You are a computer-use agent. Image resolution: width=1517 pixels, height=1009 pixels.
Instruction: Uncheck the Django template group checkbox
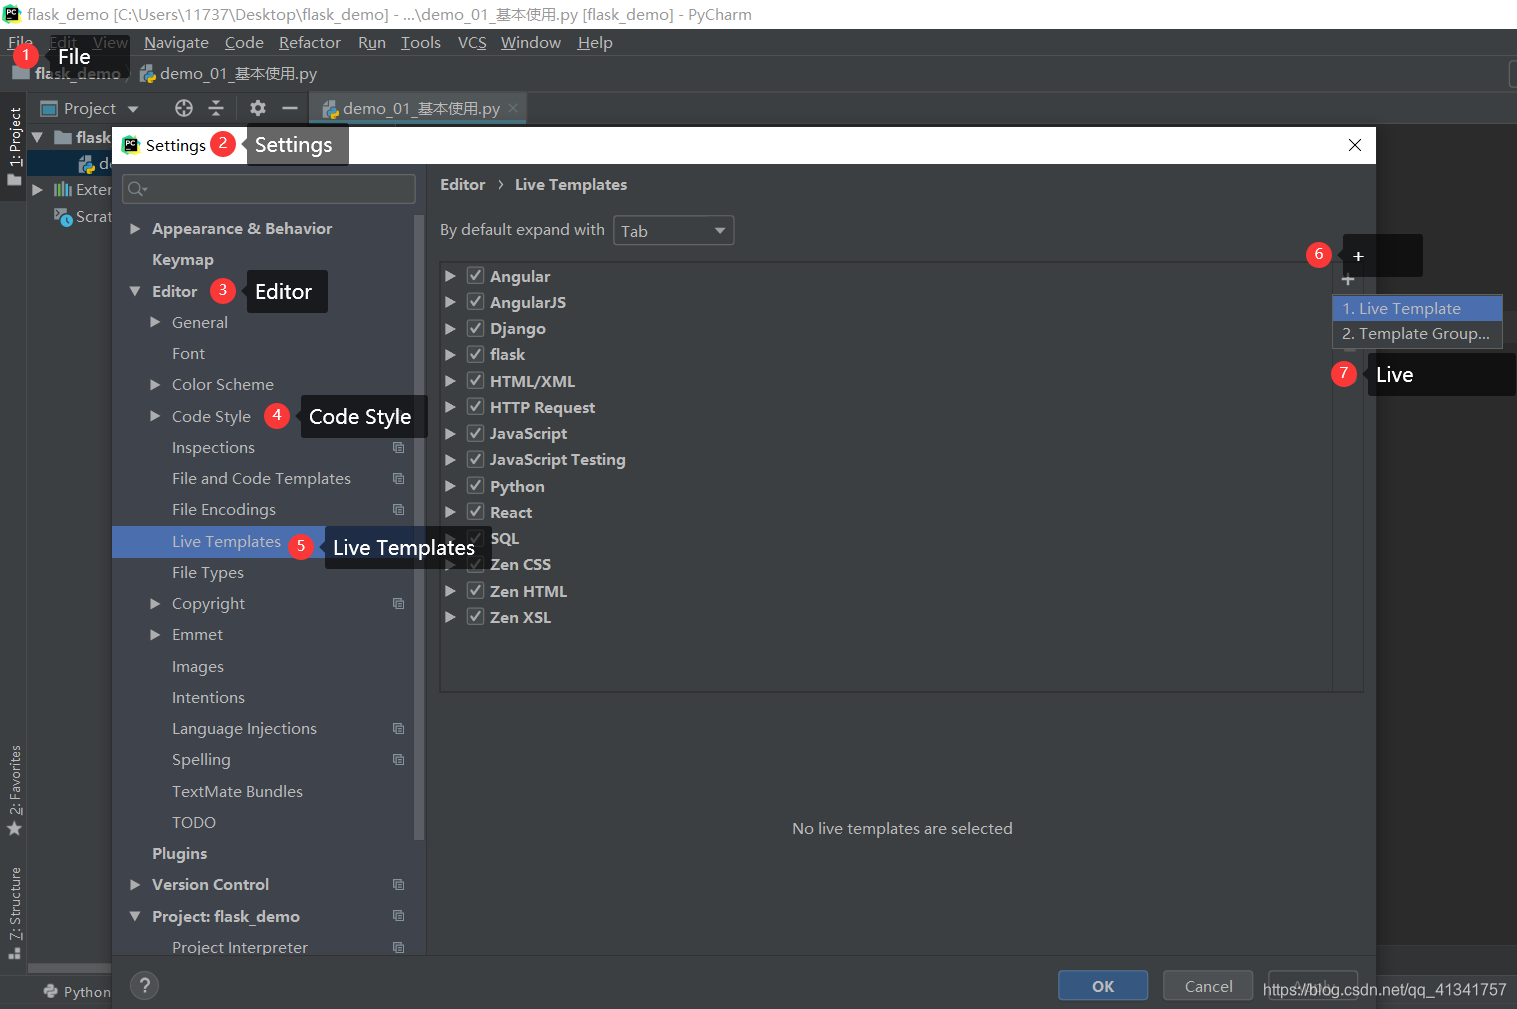tap(476, 328)
